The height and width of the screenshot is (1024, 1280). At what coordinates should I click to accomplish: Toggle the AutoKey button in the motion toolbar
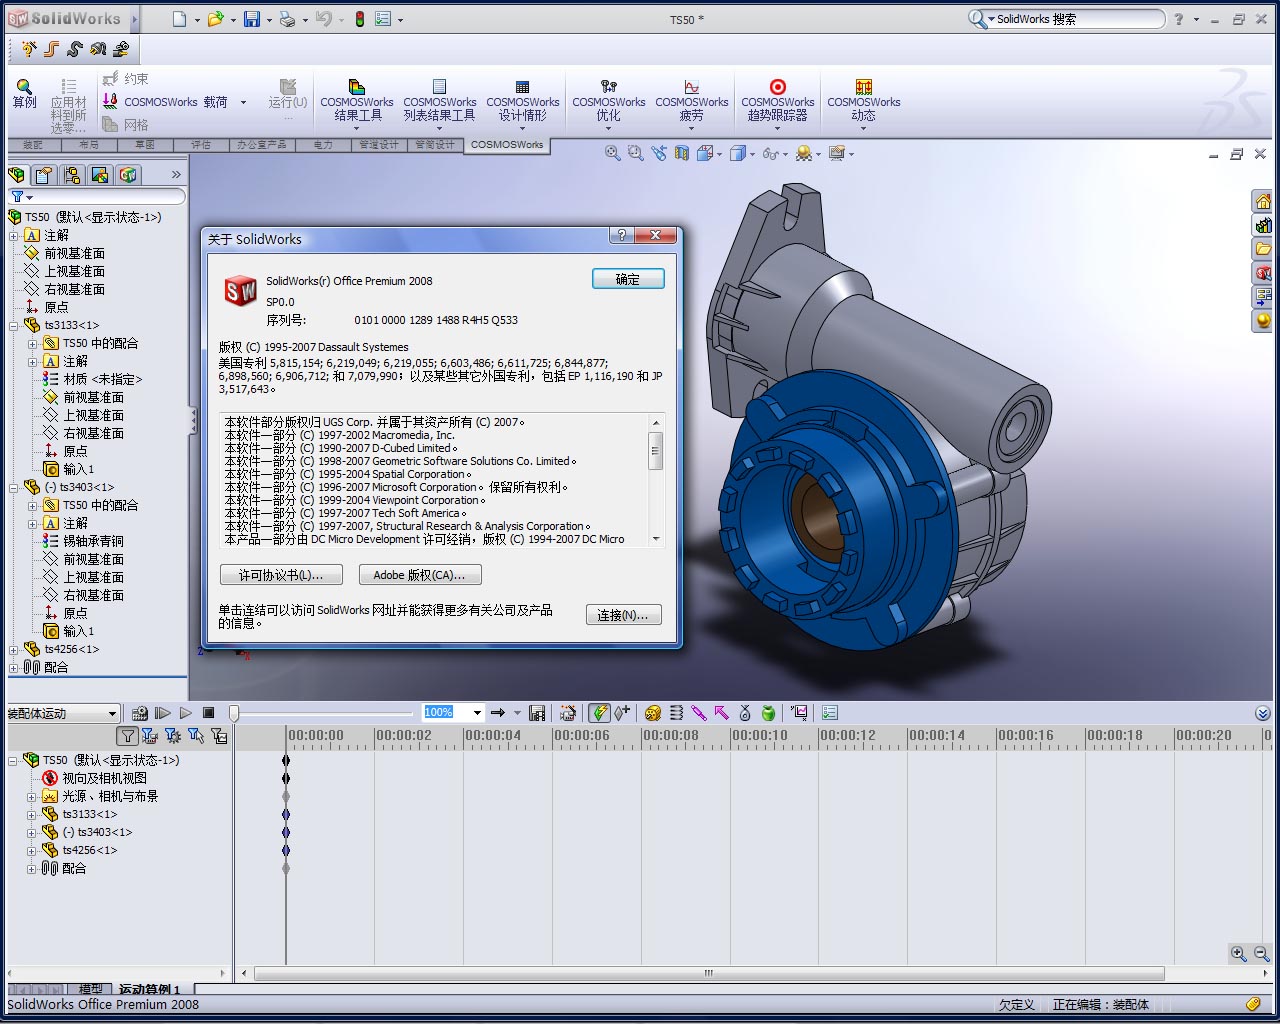pos(599,713)
